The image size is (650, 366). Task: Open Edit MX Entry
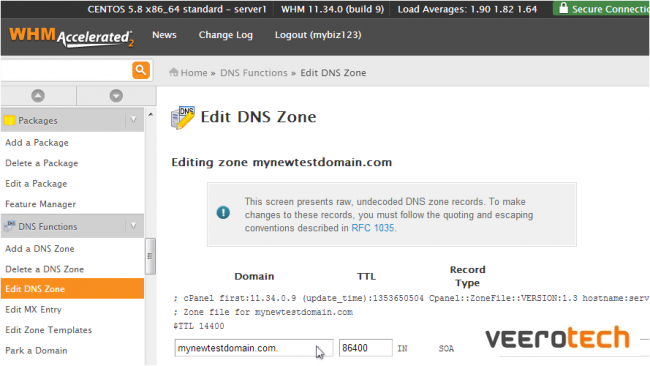(33, 310)
